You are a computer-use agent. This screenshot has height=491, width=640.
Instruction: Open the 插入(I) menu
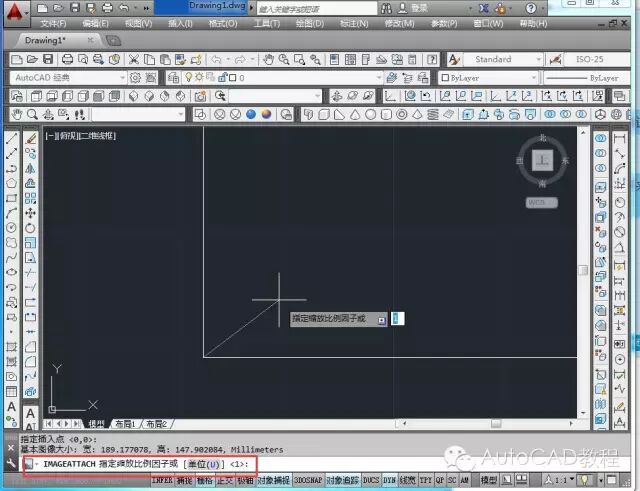180,24
